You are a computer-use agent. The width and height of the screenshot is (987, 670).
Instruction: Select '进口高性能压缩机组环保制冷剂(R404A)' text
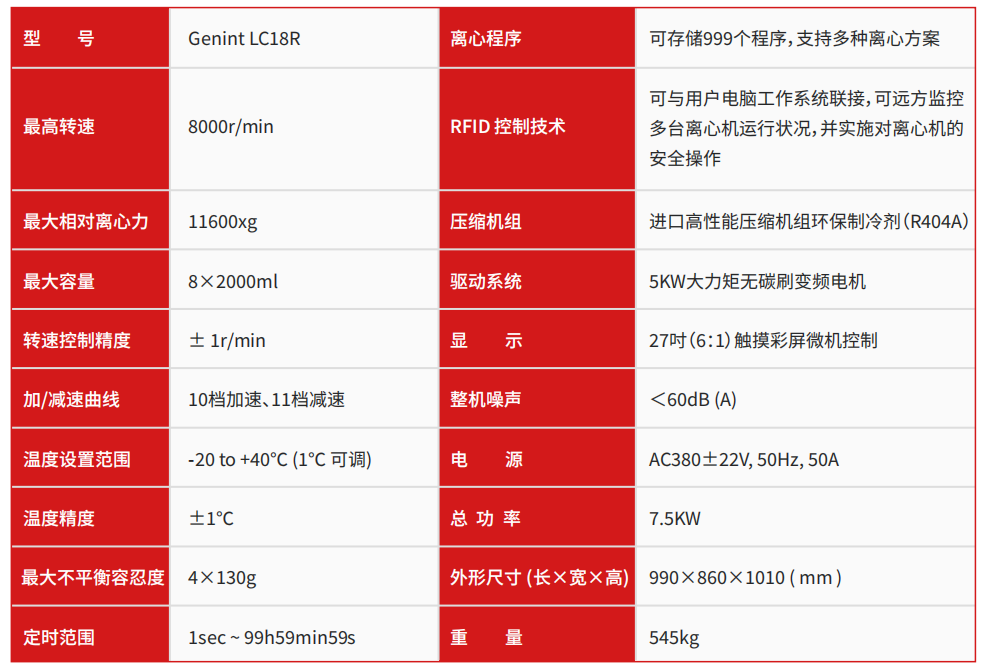pos(809,221)
